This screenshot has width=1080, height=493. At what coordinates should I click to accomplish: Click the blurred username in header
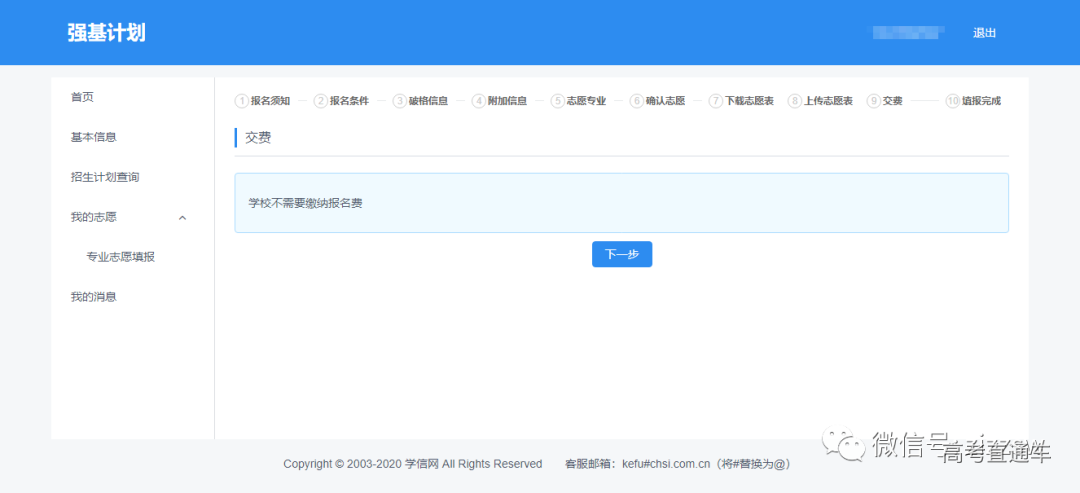click(908, 32)
